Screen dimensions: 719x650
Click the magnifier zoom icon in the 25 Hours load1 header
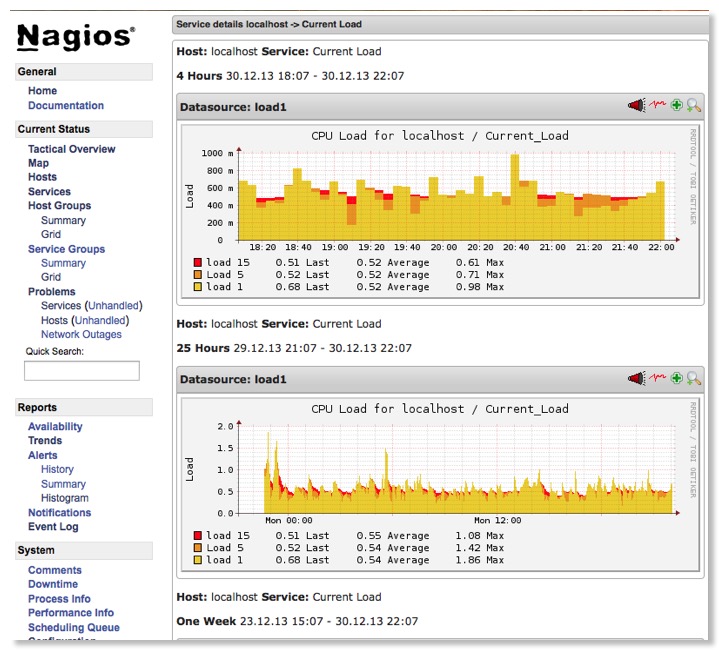tap(693, 378)
